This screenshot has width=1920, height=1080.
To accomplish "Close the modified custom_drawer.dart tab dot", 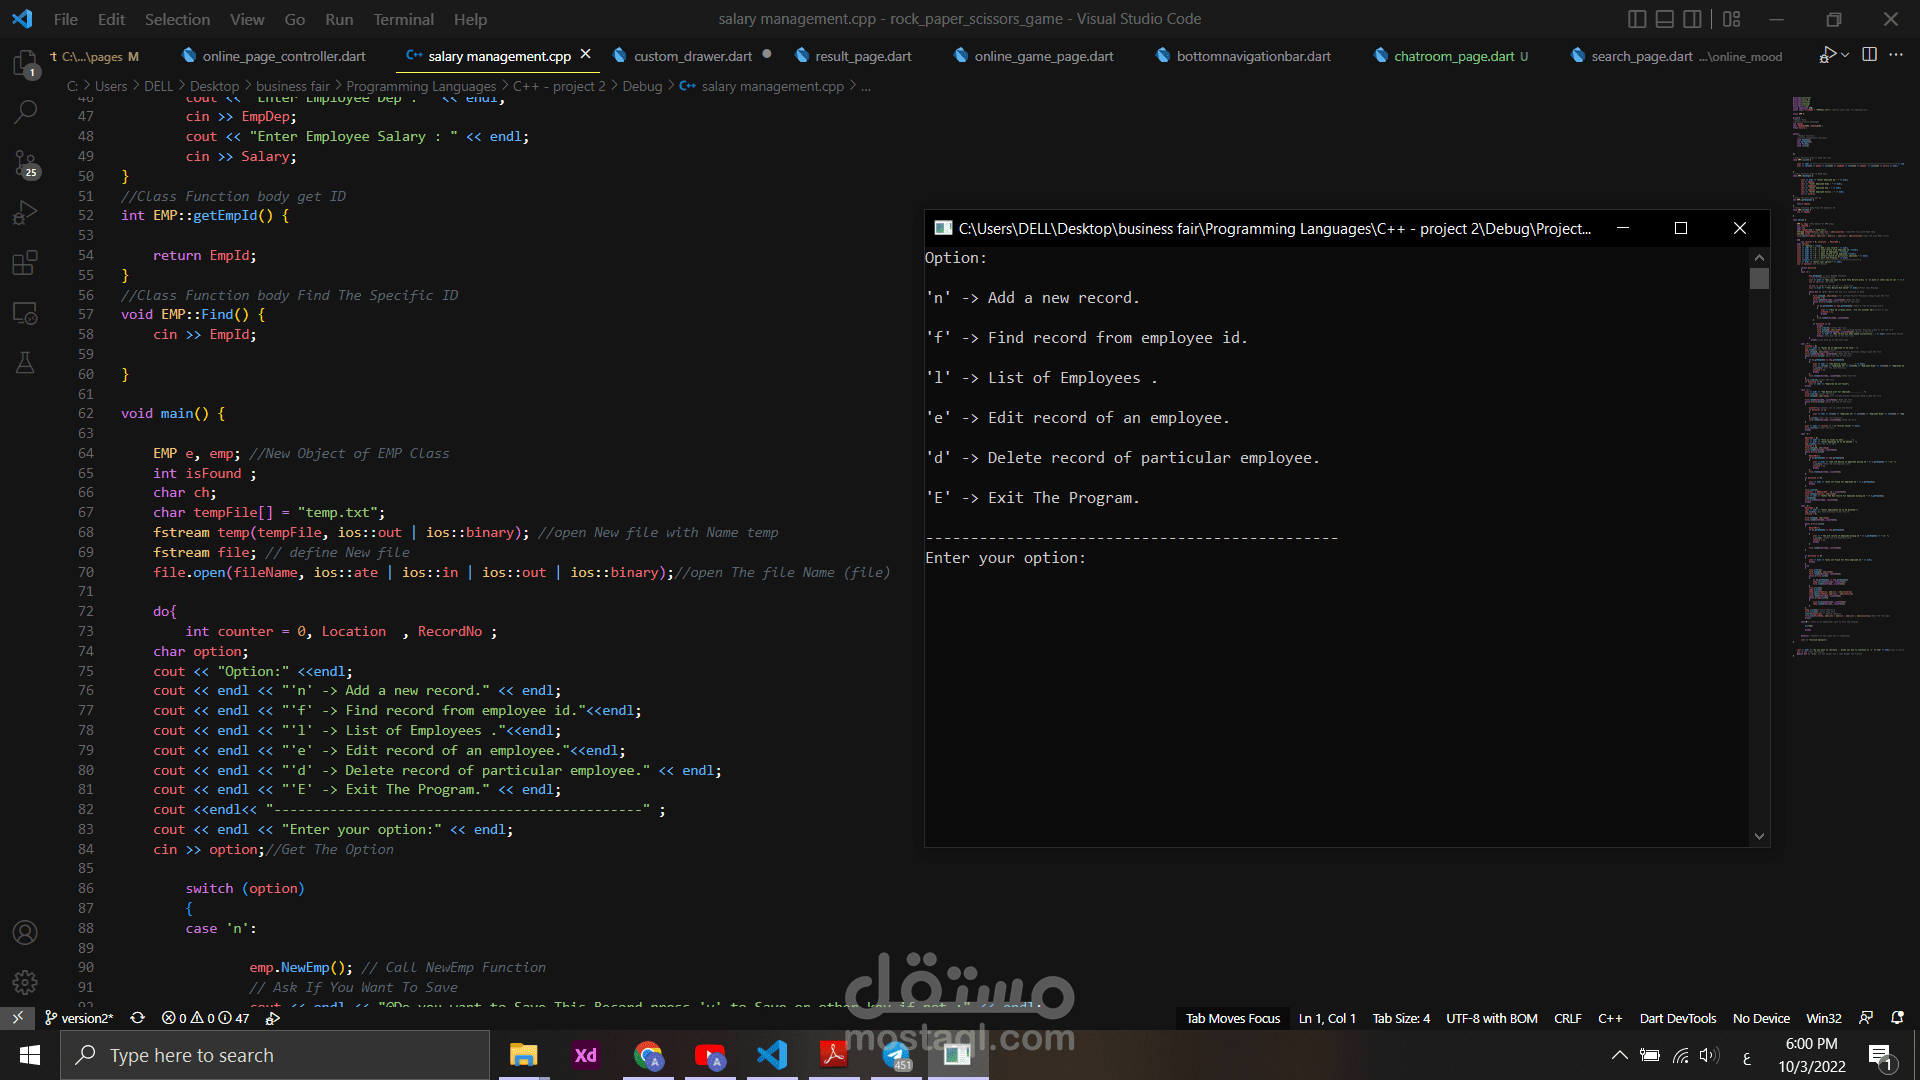I will point(766,56).
